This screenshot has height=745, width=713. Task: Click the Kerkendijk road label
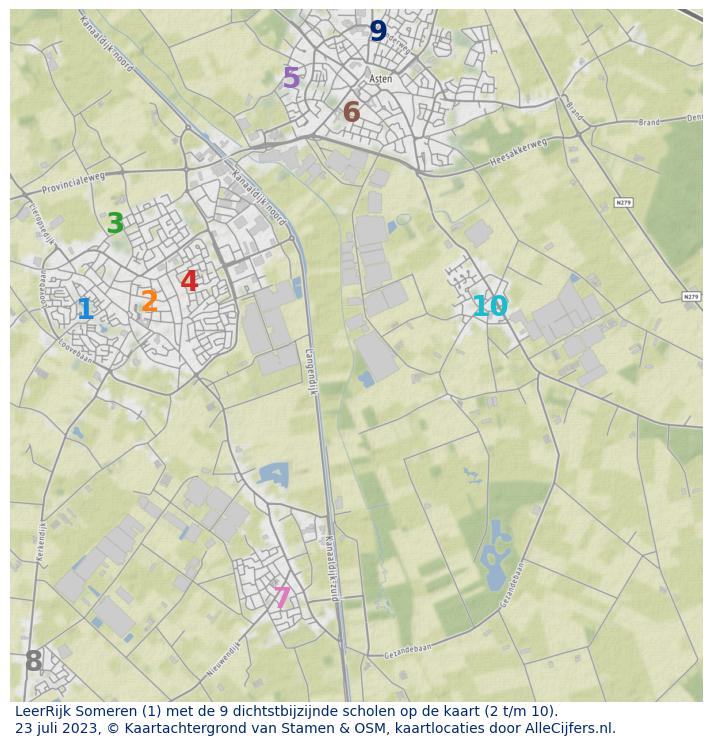coord(42,540)
